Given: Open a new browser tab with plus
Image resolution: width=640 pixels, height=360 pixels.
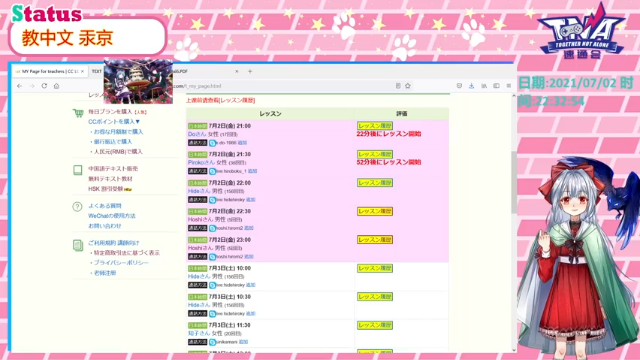Looking at the screenshot, I should 250,71.
